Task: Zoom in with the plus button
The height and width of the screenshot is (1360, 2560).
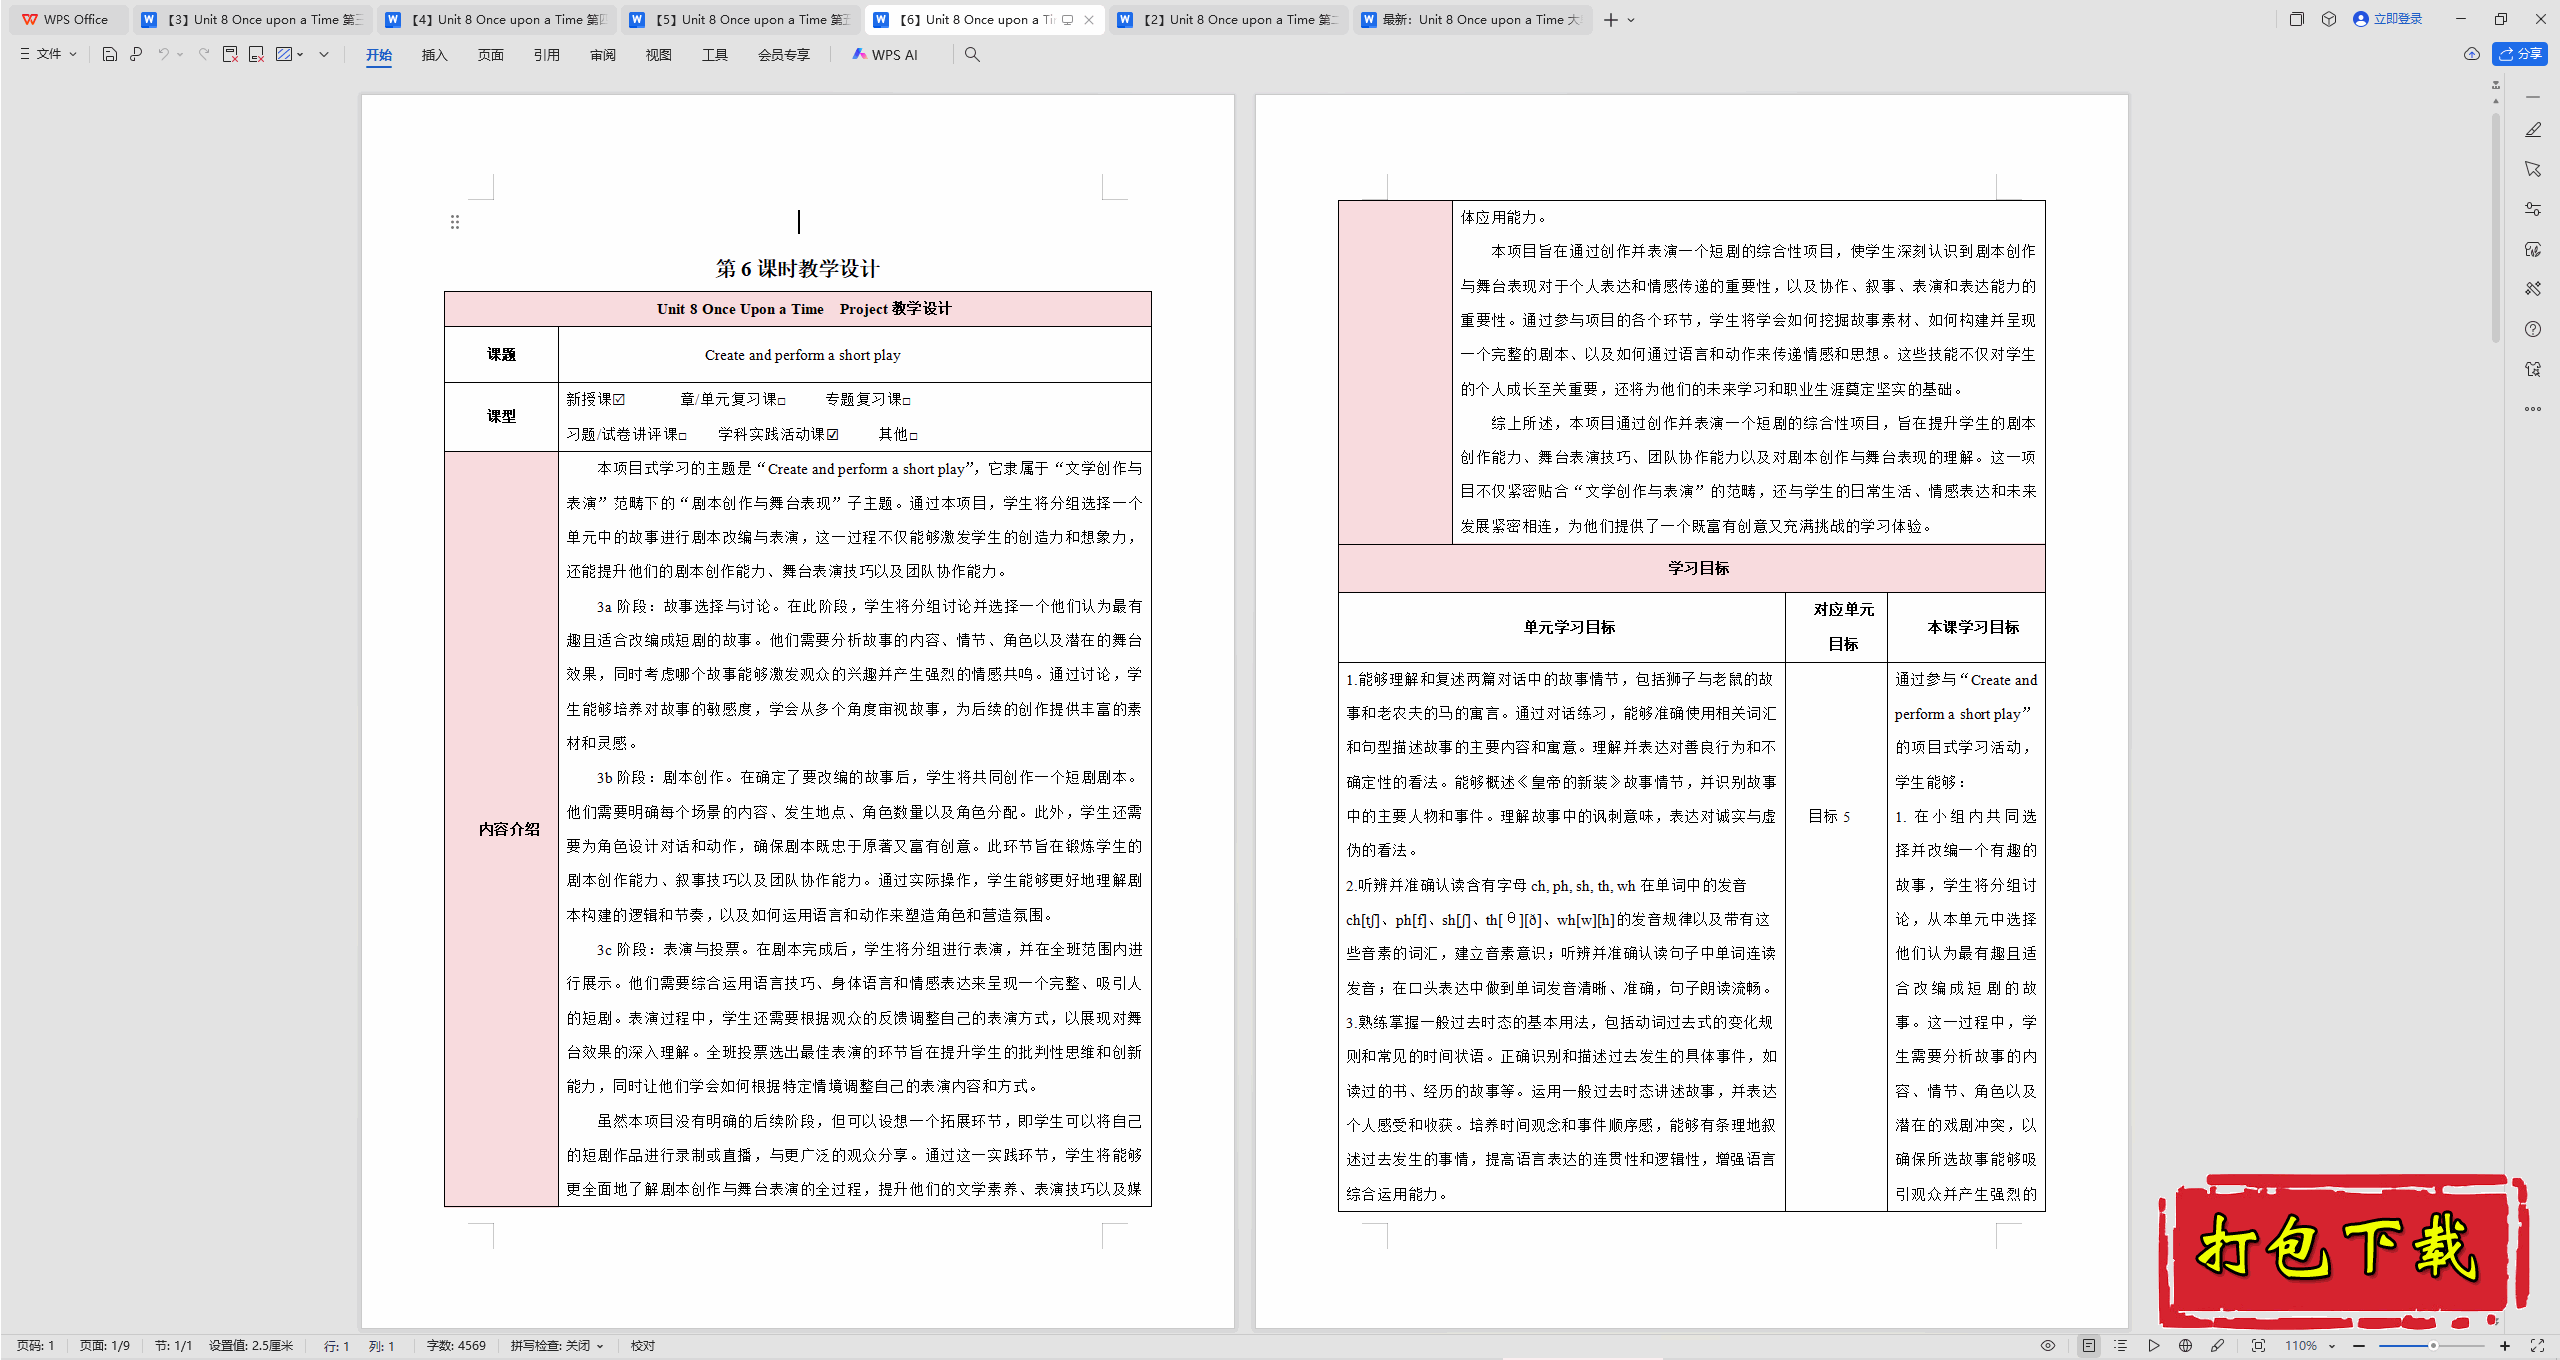Action: (2504, 1346)
